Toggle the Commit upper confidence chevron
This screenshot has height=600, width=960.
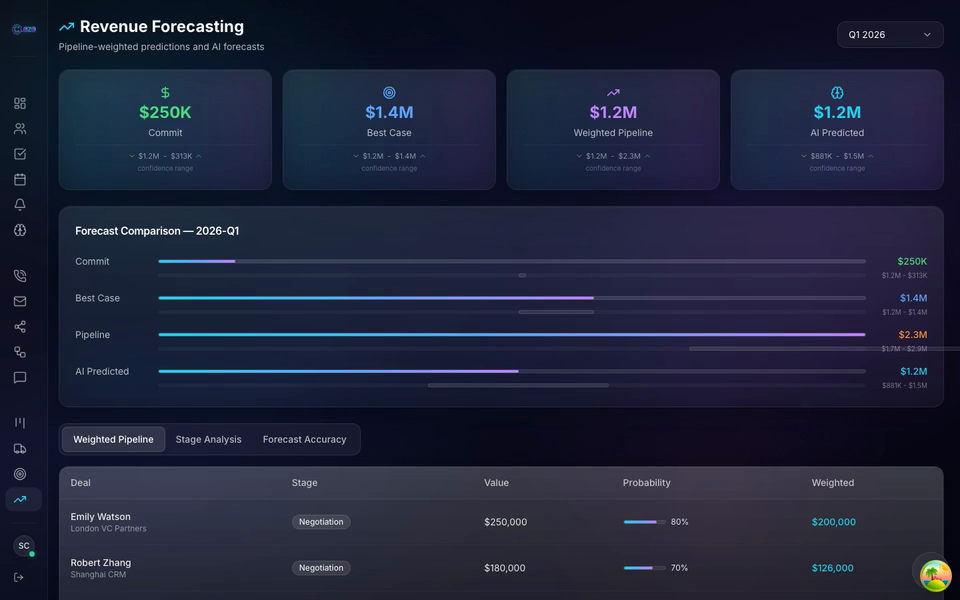click(200, 155)
